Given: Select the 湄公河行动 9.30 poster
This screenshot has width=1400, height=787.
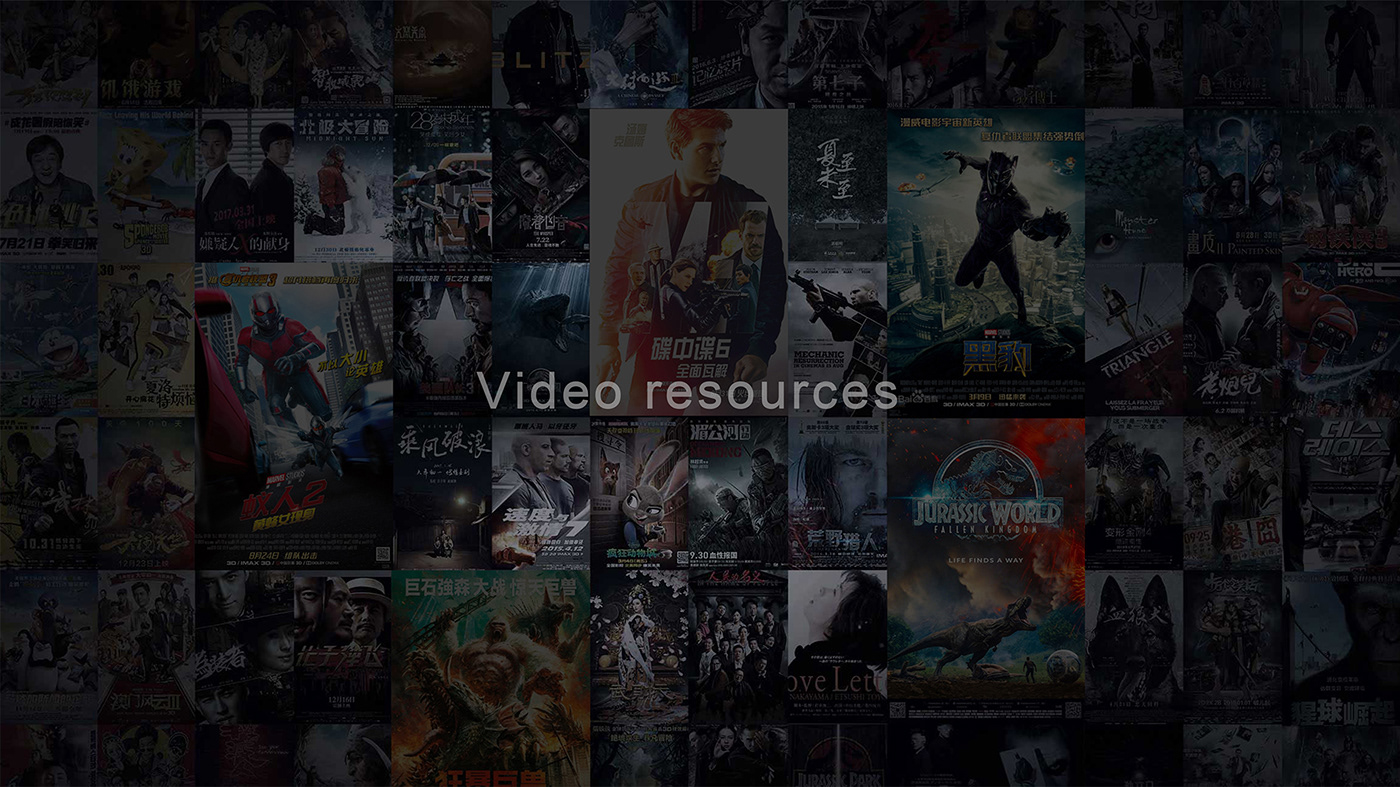Looking at the screenshot, I should [737, 492].
